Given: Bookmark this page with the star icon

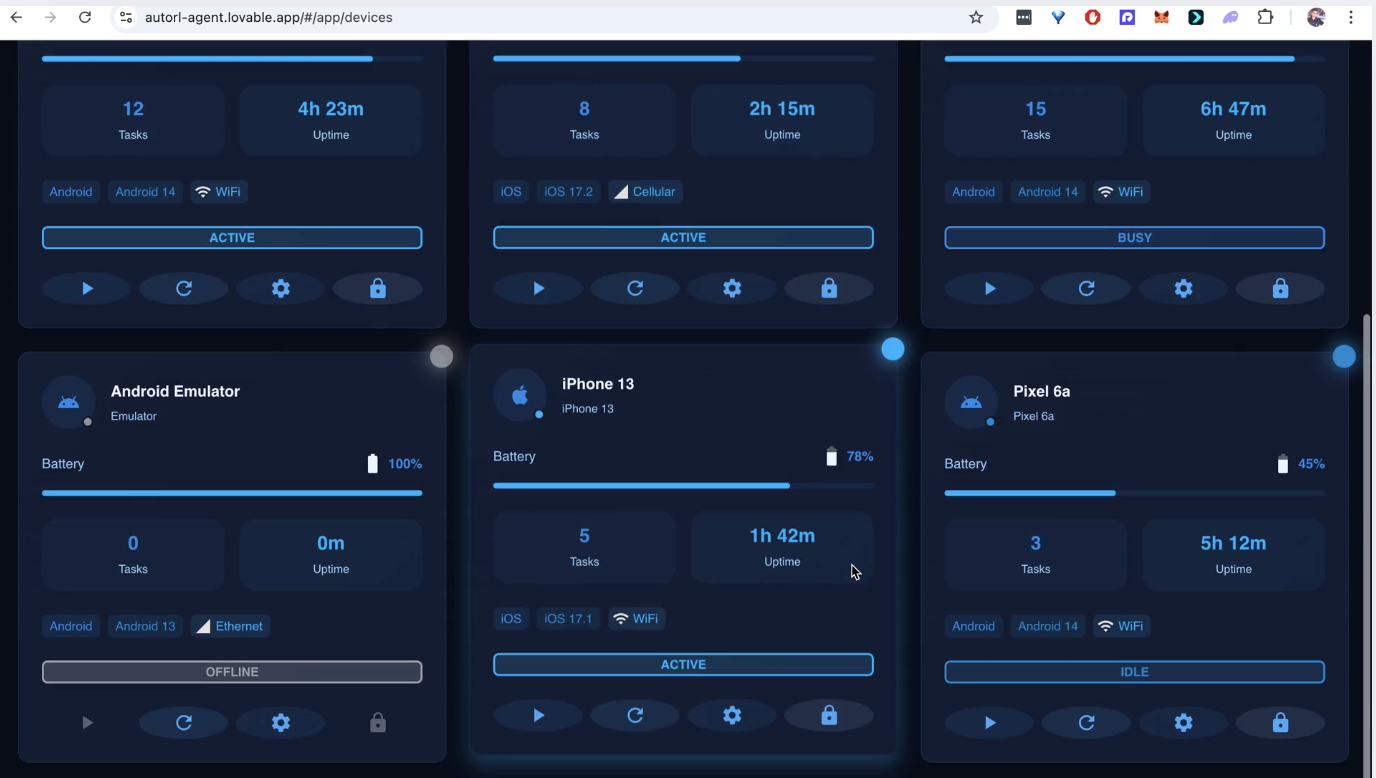Looking at the screenshot, I should pyautogui.click(x=976, y=17).
